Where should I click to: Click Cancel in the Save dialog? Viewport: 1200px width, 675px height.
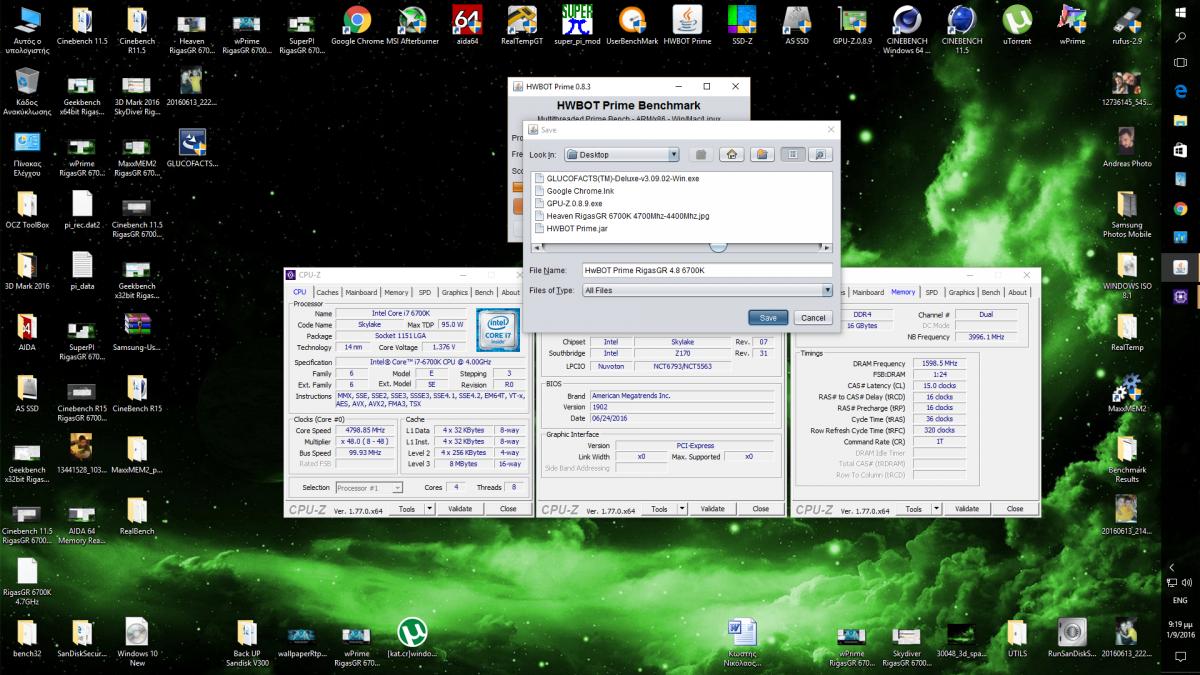pyautogui.click(x=813, y=317)
